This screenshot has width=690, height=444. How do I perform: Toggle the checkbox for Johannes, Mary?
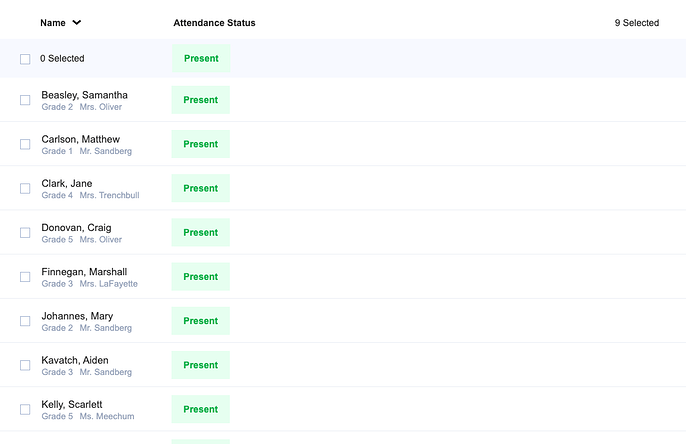tap(25, 321)
